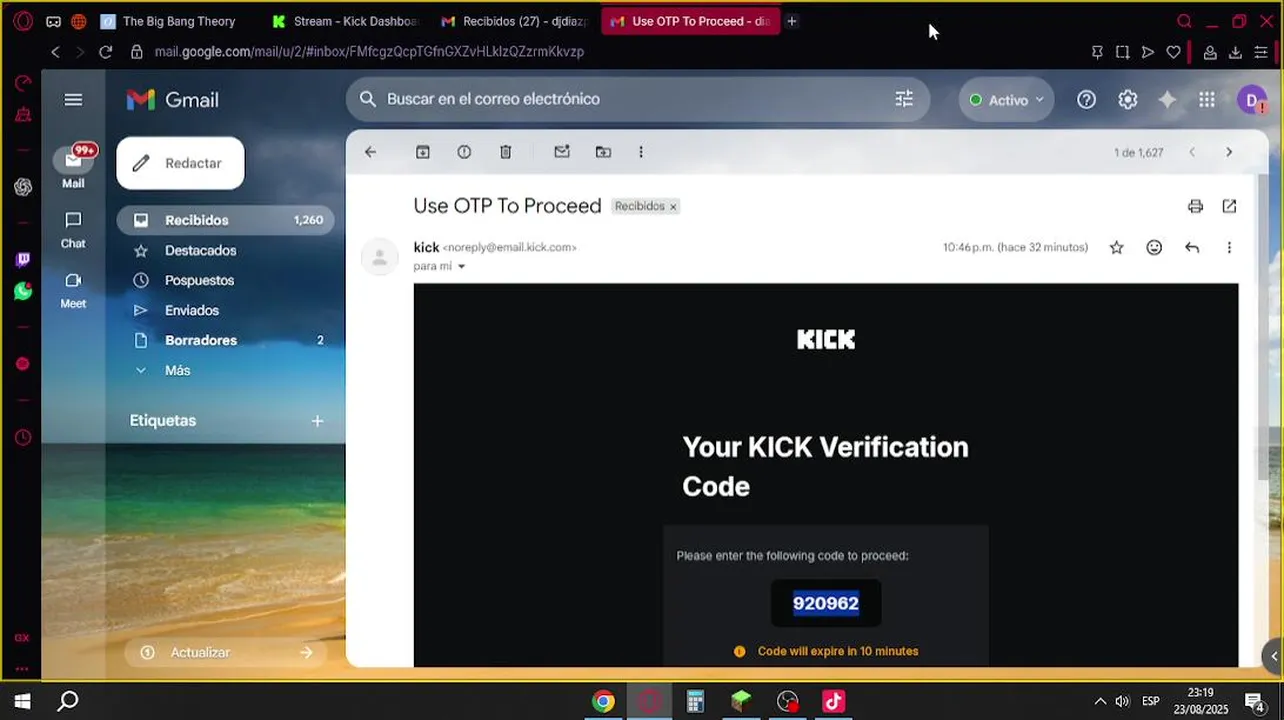Go back in browser history
The image size is (1284, 720).
[x=55, y=52]
